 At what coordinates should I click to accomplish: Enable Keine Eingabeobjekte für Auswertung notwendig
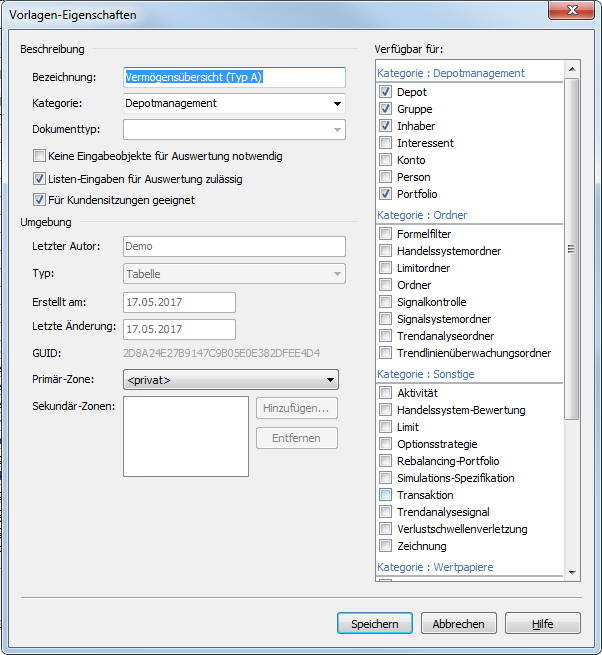pos(40,156)
